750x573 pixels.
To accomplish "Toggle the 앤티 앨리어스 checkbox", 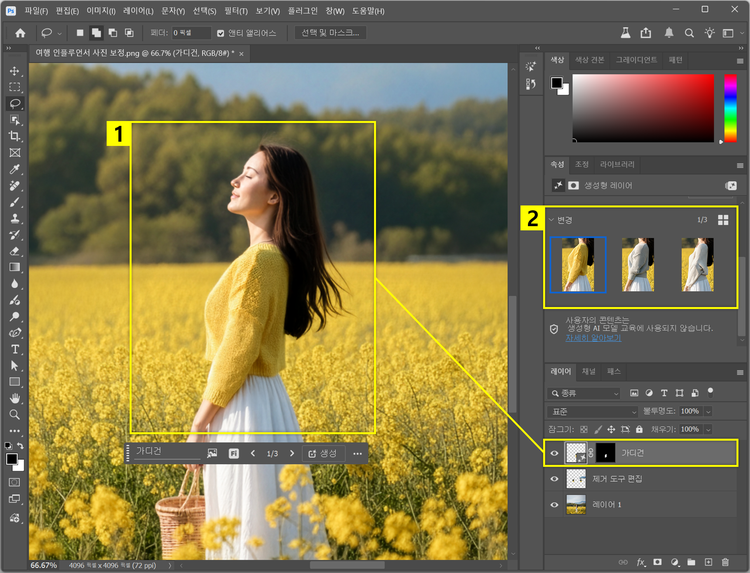I will [x=220, y=33].
